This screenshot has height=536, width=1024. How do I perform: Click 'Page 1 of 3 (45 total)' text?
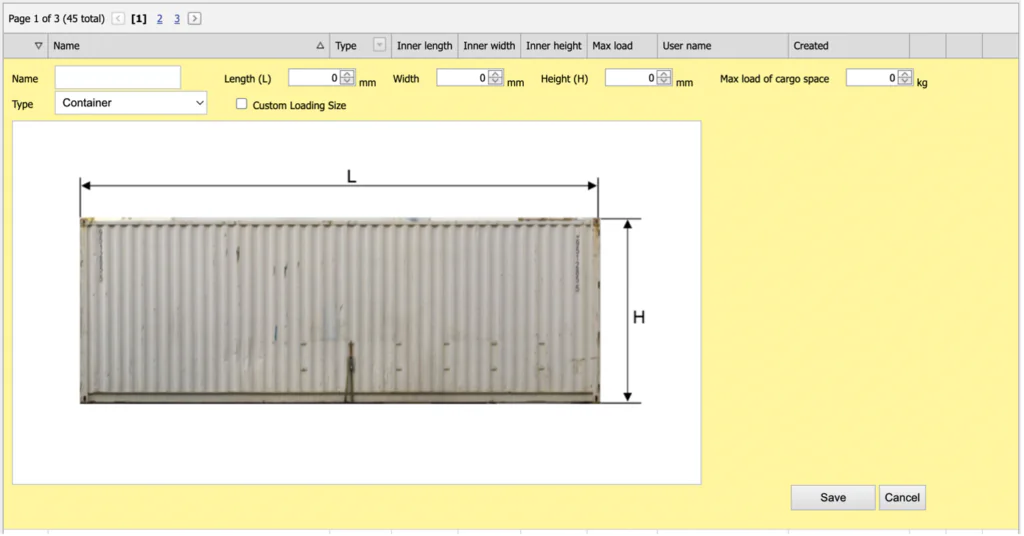pyautogui.click(x=56, y=19)
